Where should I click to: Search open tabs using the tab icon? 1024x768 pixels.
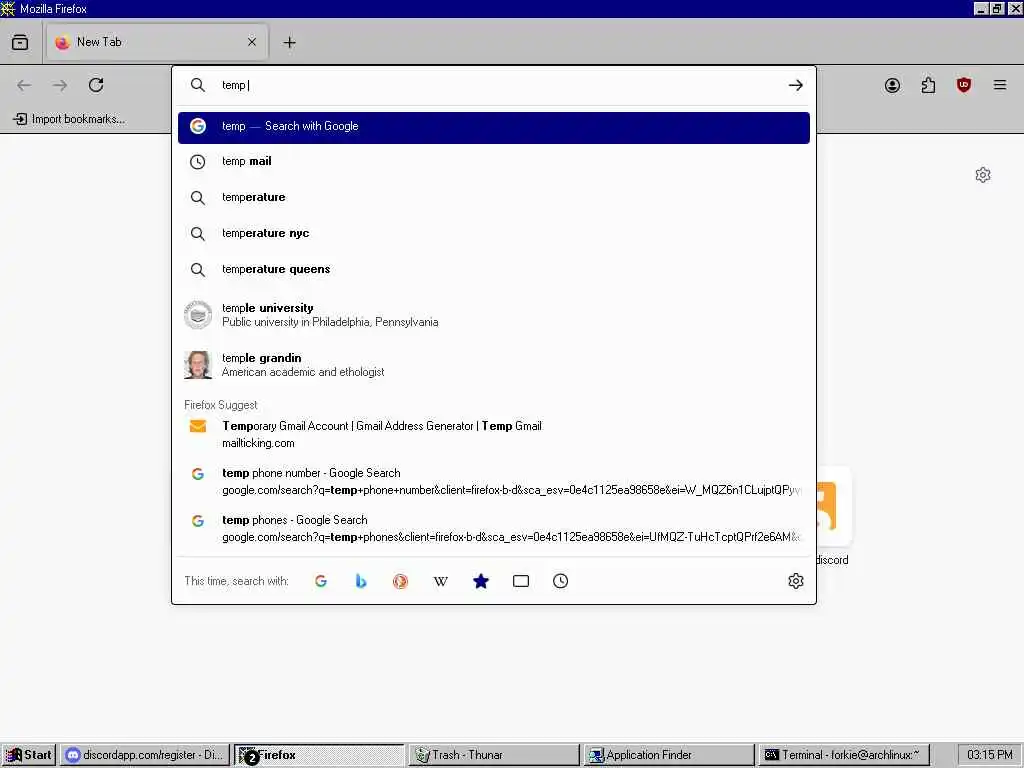[520, 581]
